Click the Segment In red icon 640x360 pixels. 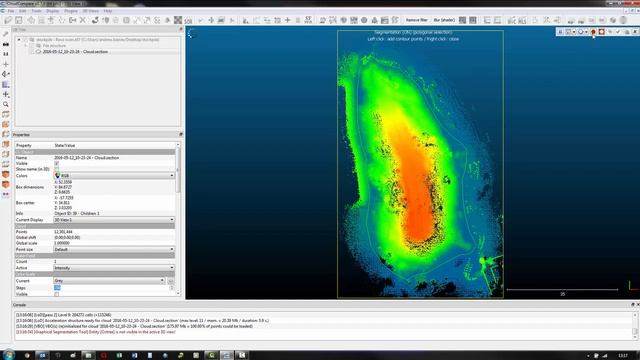tap(593, 32)
